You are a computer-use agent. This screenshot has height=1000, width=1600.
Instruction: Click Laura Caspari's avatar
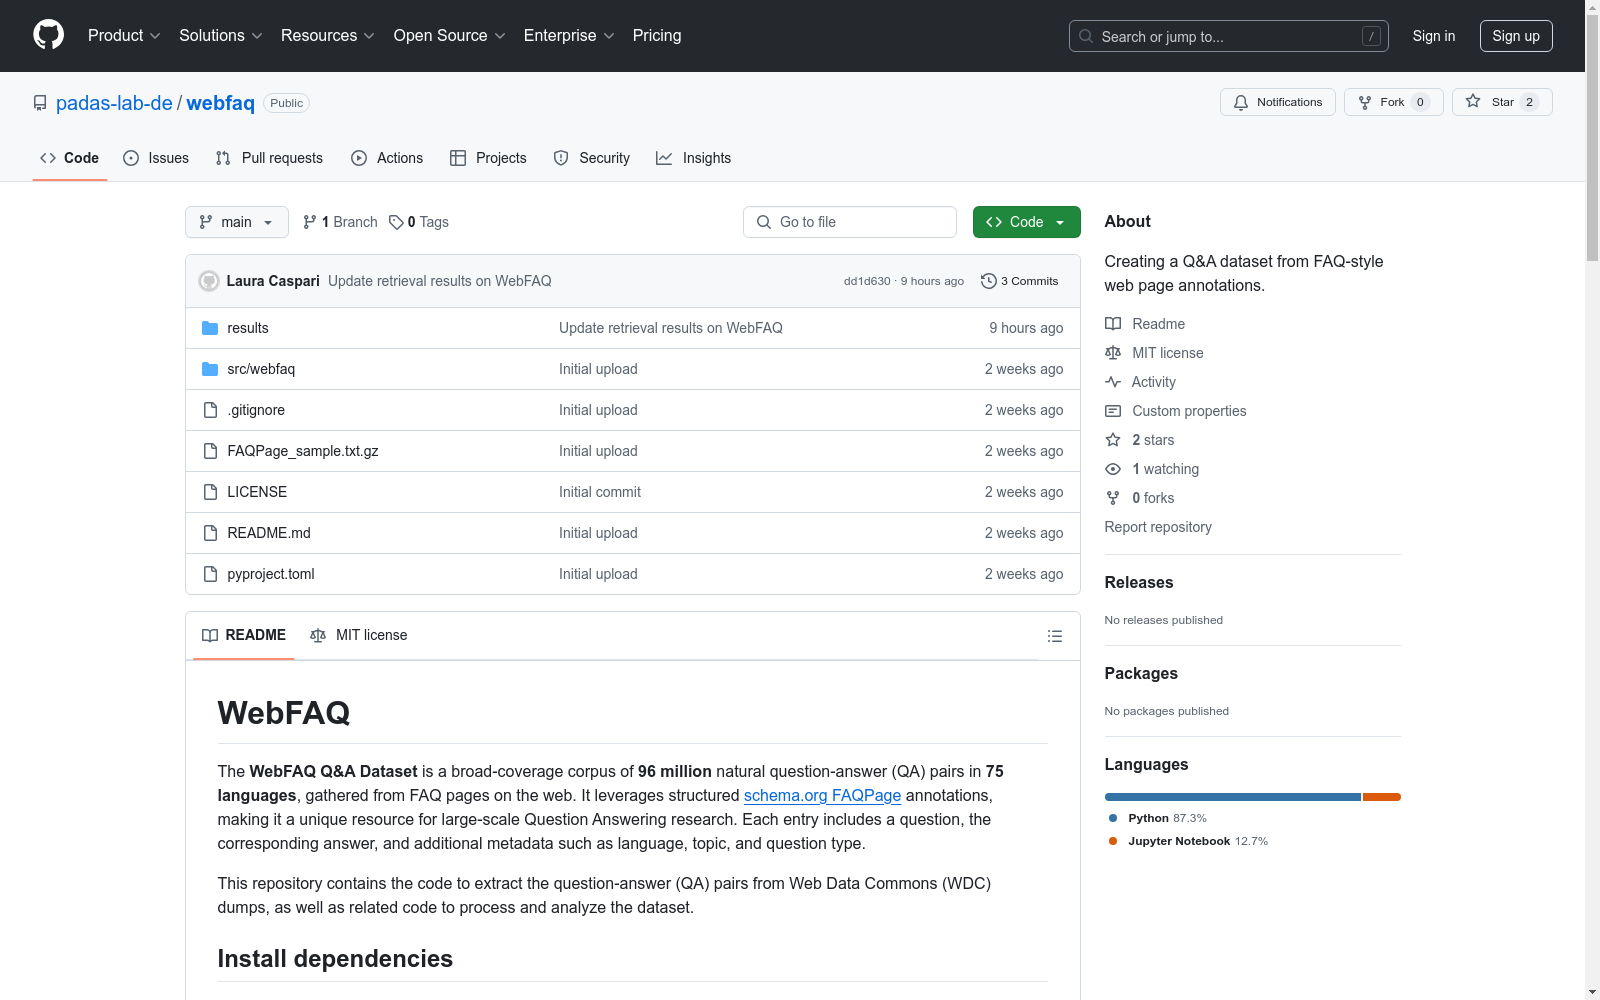coord(209,281)
